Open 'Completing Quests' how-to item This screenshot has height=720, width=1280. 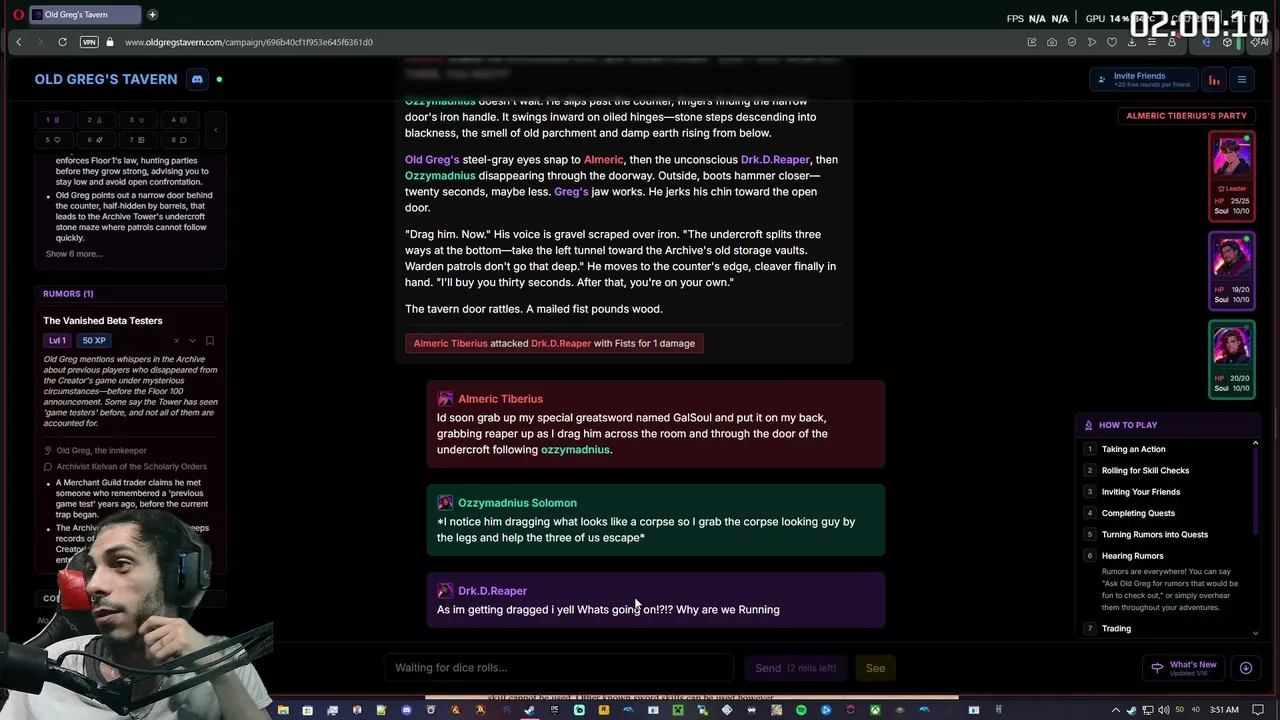1138,513
